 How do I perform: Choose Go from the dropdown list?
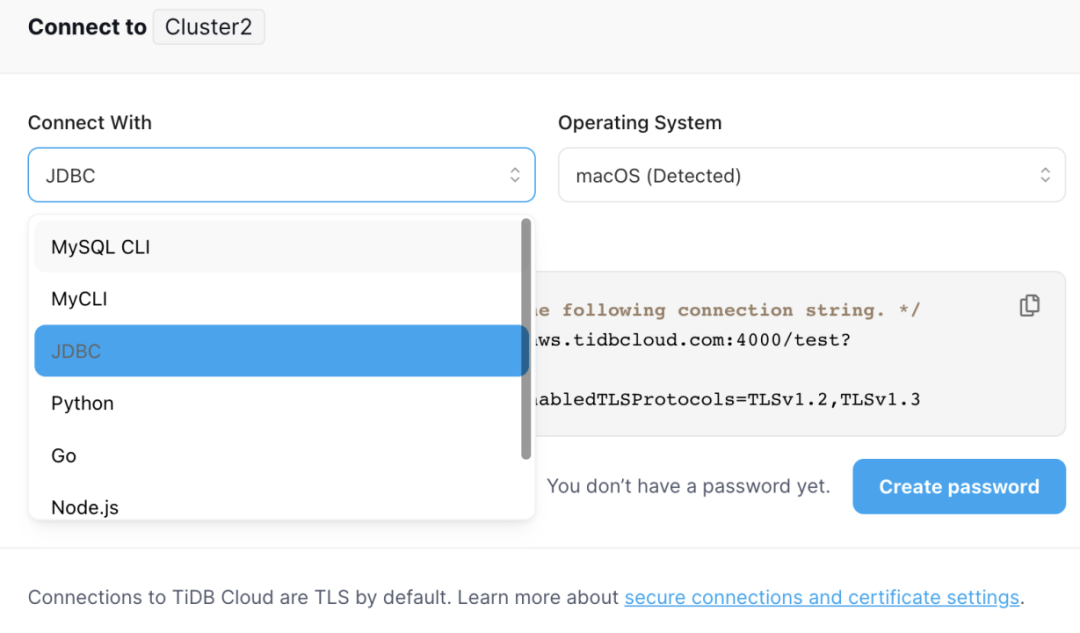[x=64, y=455]
